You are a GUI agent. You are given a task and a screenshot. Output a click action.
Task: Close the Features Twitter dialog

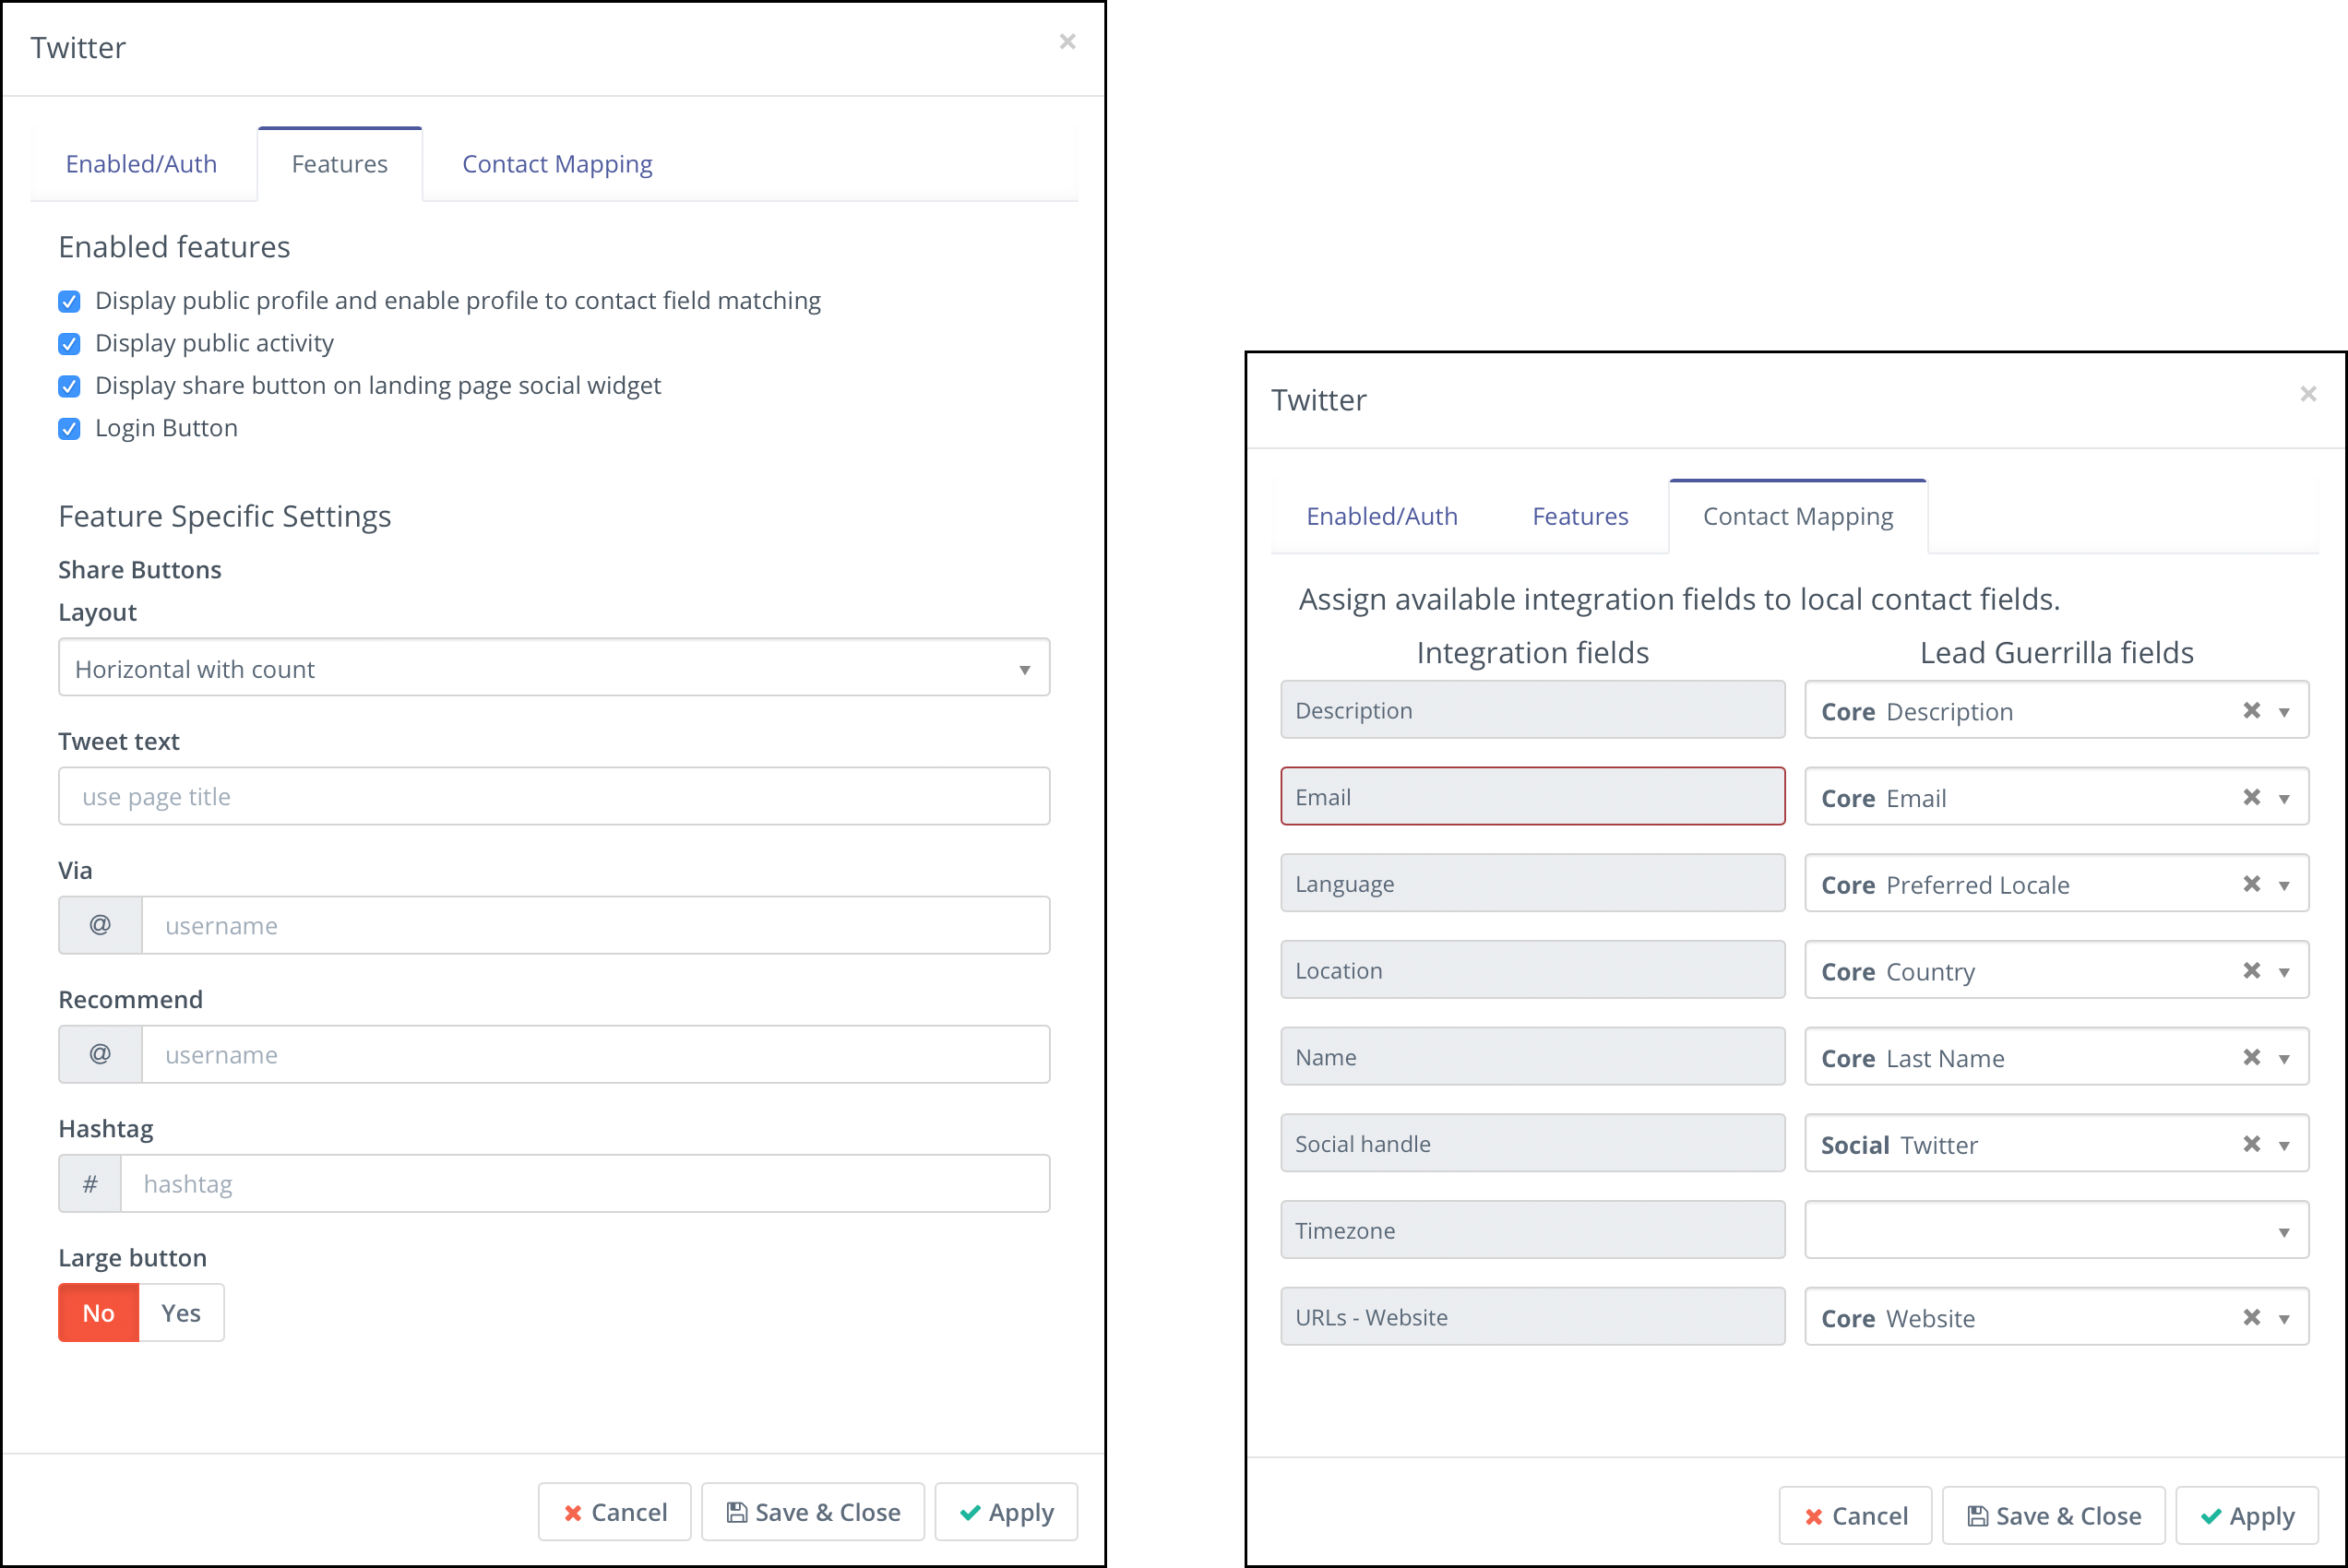point(1067,41)
